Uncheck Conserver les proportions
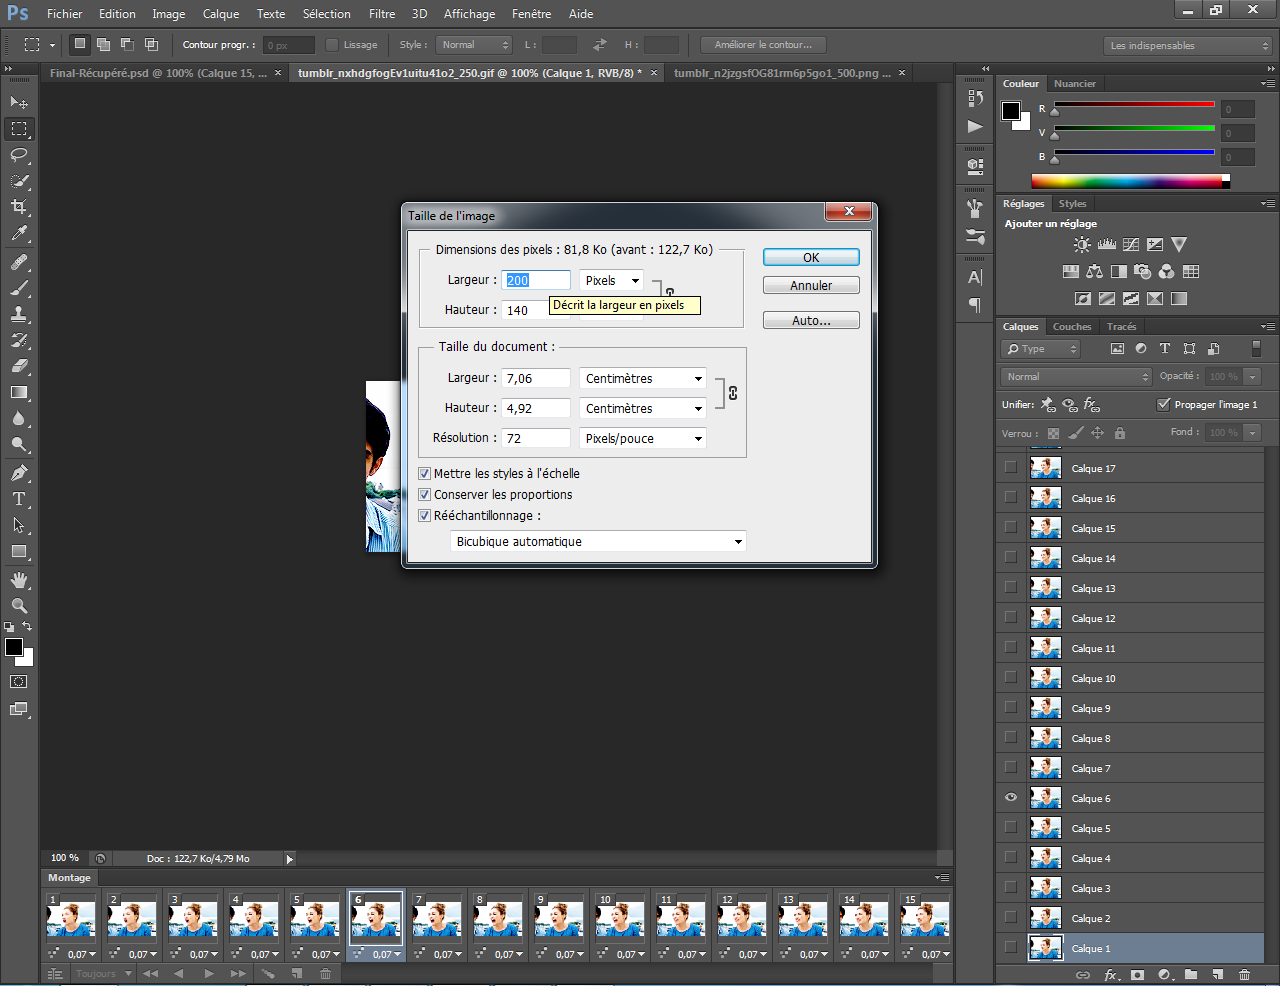Image resolution: width=1280 pixels, height=986 pixels. pyautogui.click(x=424, y=495)
